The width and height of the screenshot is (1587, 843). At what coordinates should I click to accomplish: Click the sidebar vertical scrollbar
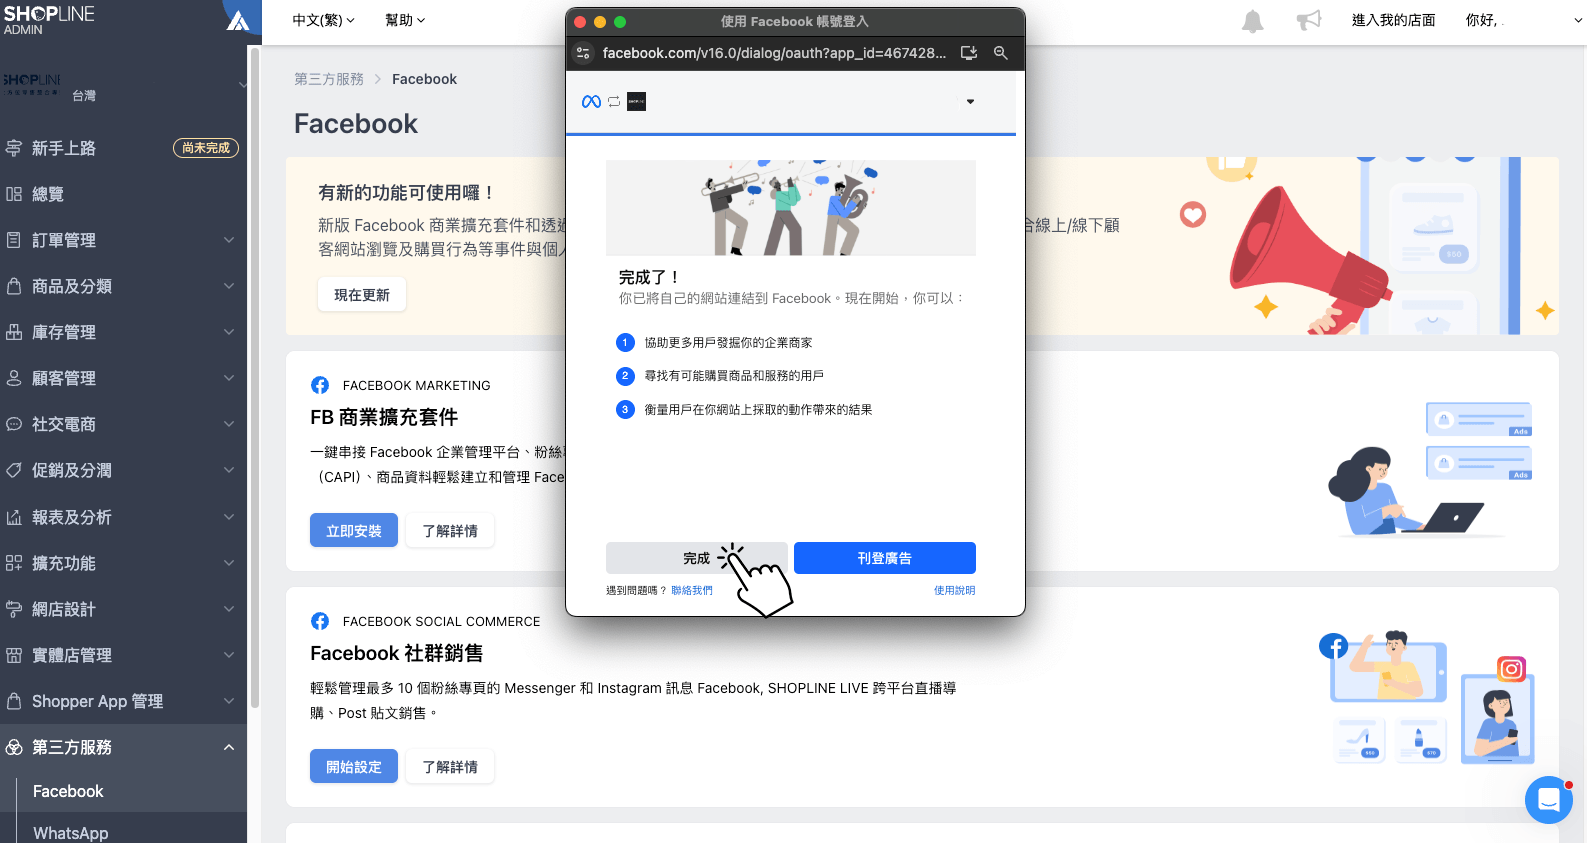coord(254,380)
